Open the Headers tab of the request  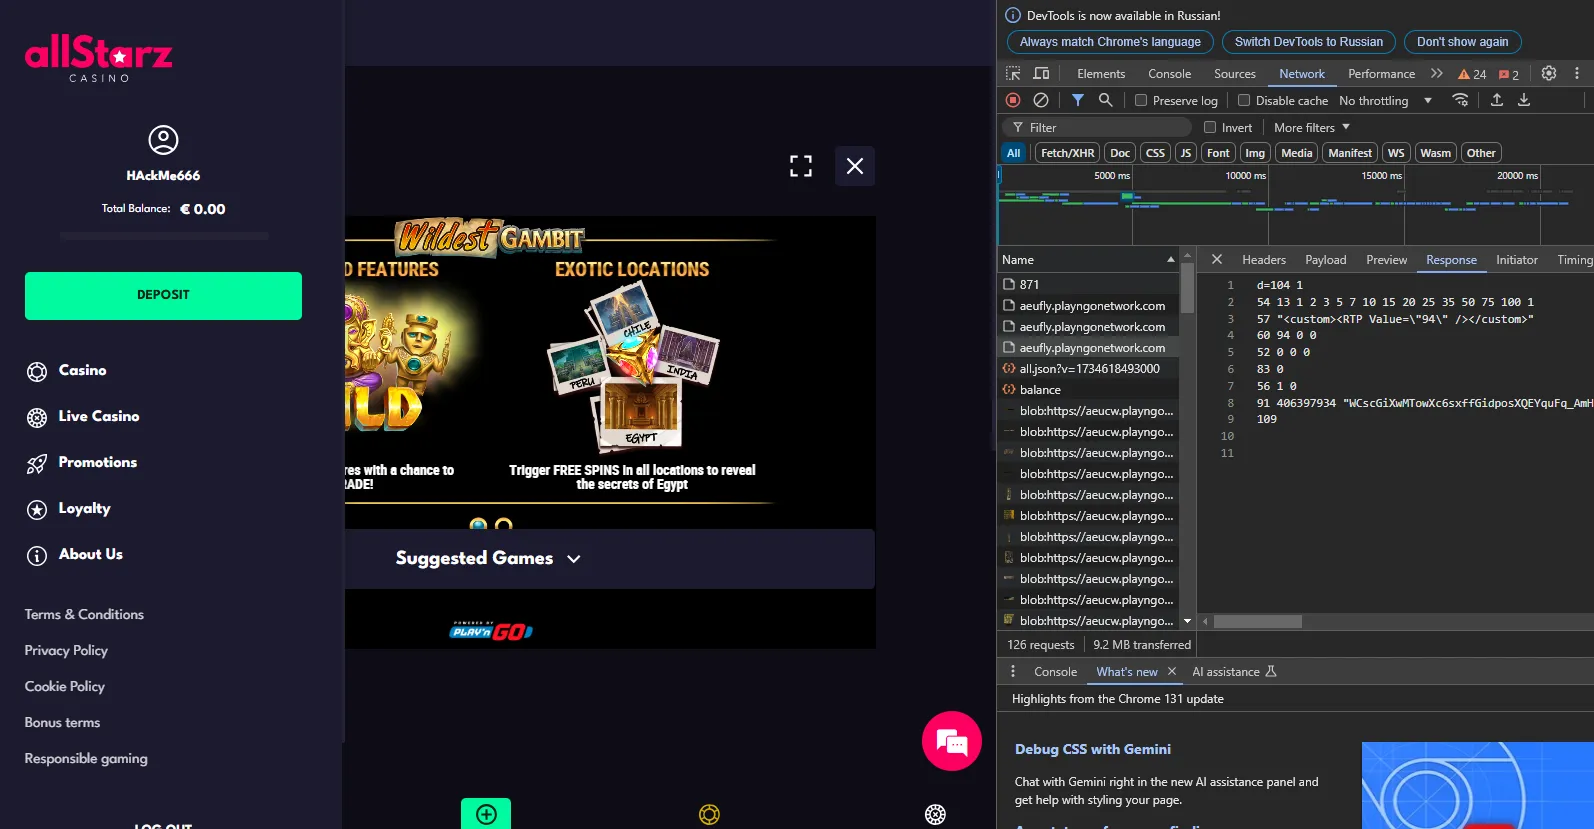click(x=1264, y=259)
